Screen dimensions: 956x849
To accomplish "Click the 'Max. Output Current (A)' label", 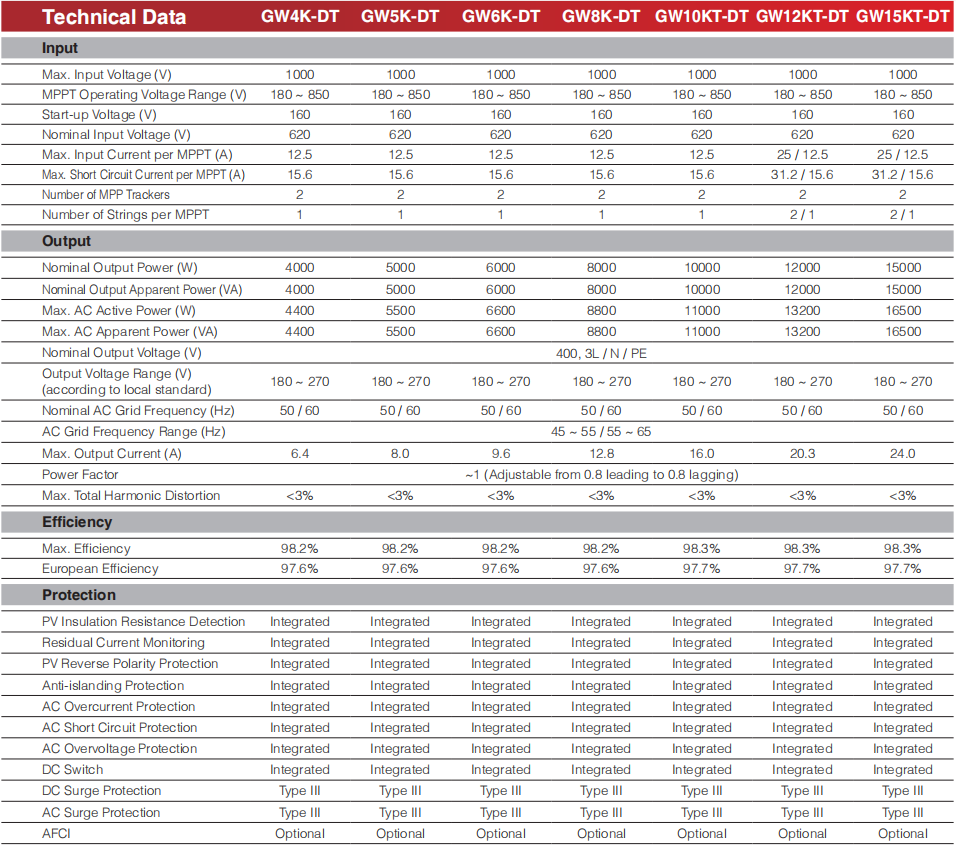I will point(112,454).
